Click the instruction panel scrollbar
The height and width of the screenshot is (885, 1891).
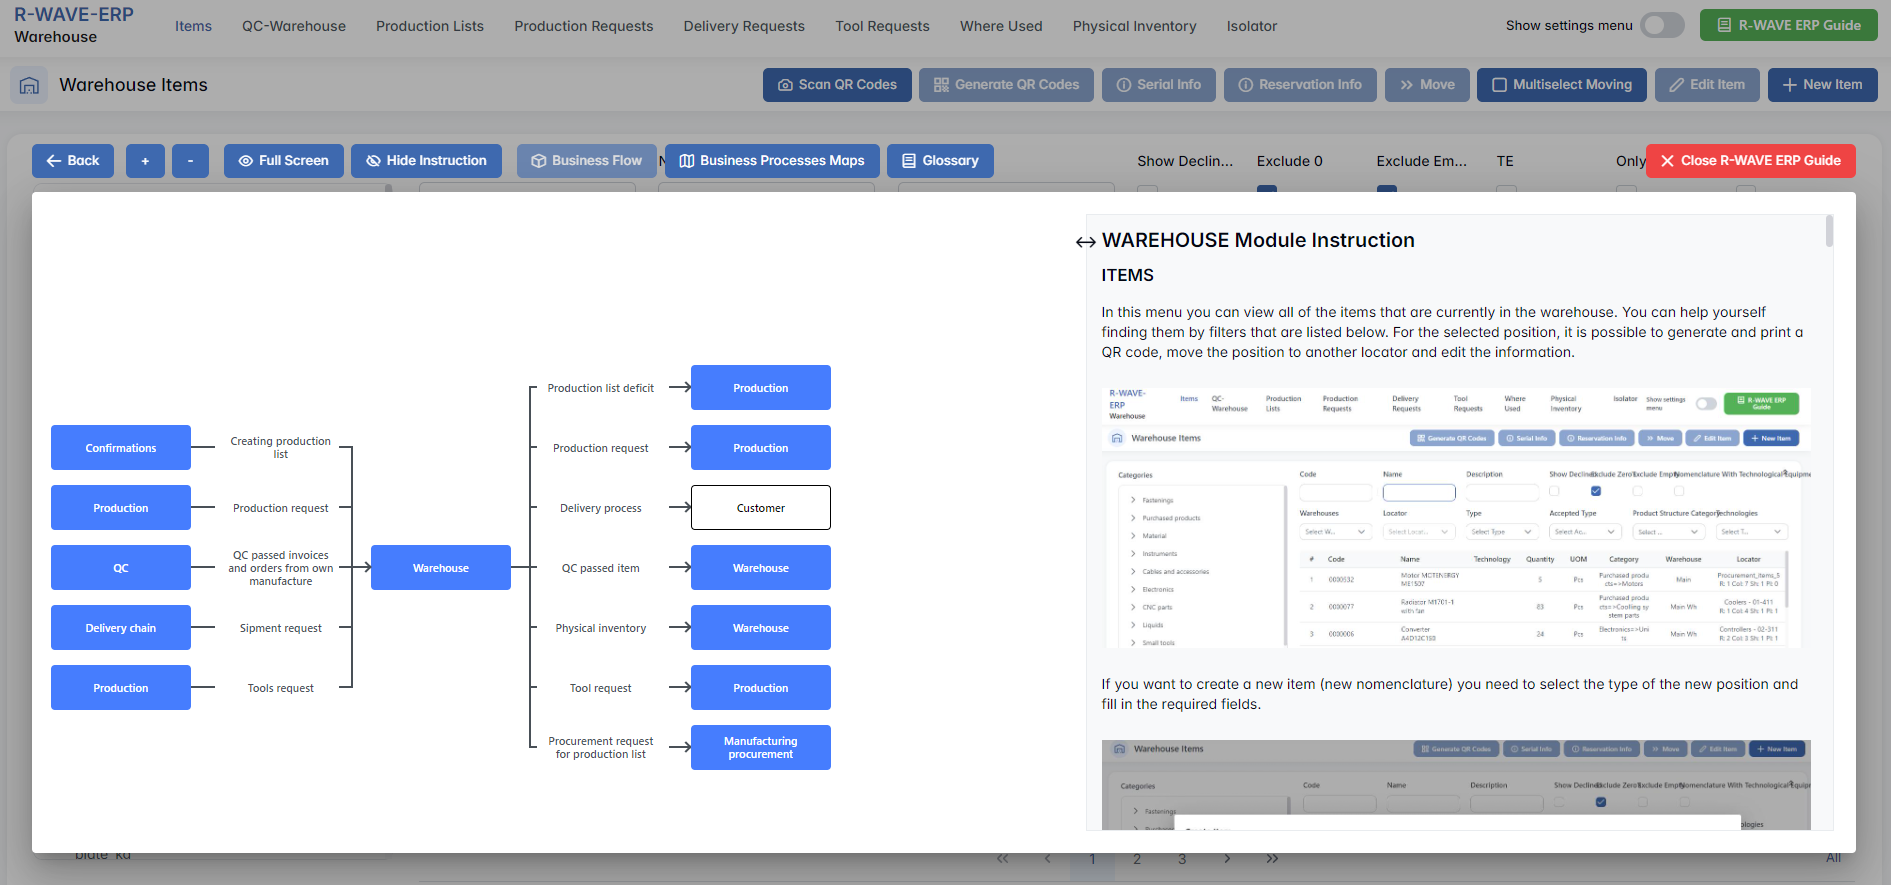click(x=1829, y=231)
